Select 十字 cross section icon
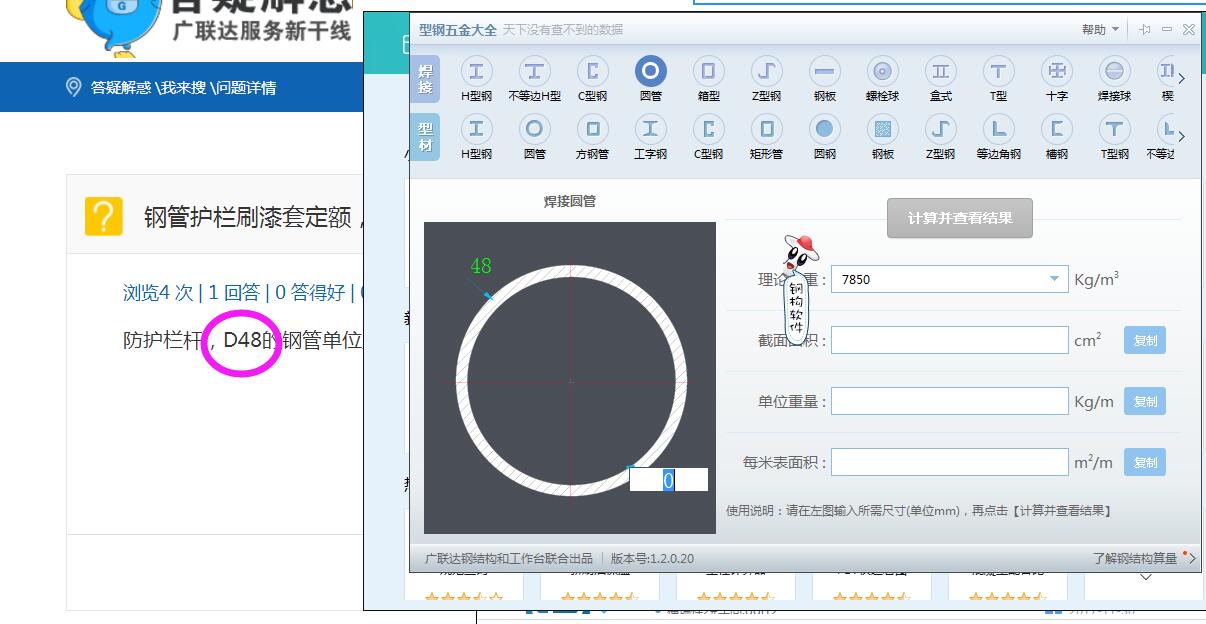Screen dimensions: 1206x624 [1057, 79]
